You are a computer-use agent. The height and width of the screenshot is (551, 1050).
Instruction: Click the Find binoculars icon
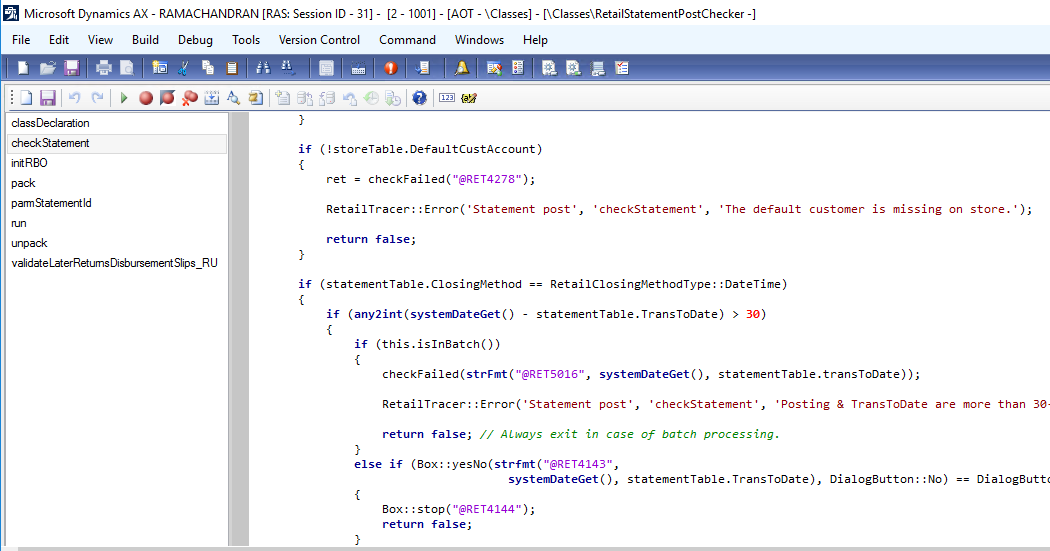coord(263,68)
